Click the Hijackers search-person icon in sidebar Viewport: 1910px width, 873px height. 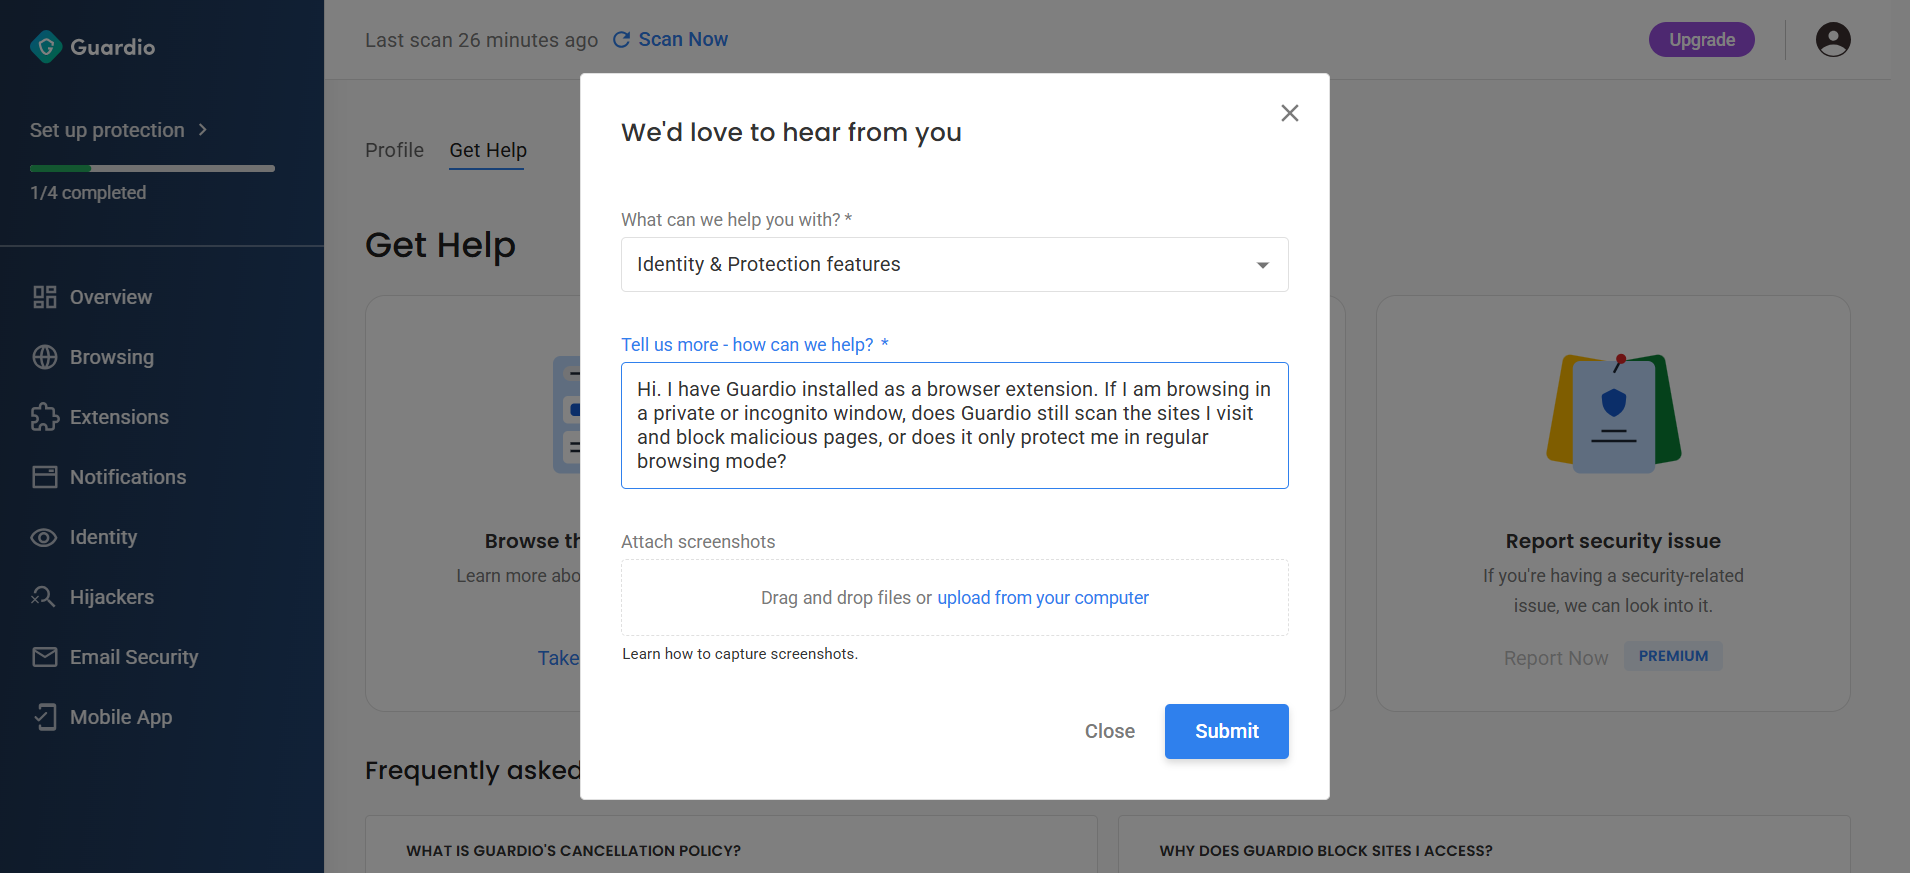(x=44, y=597)
